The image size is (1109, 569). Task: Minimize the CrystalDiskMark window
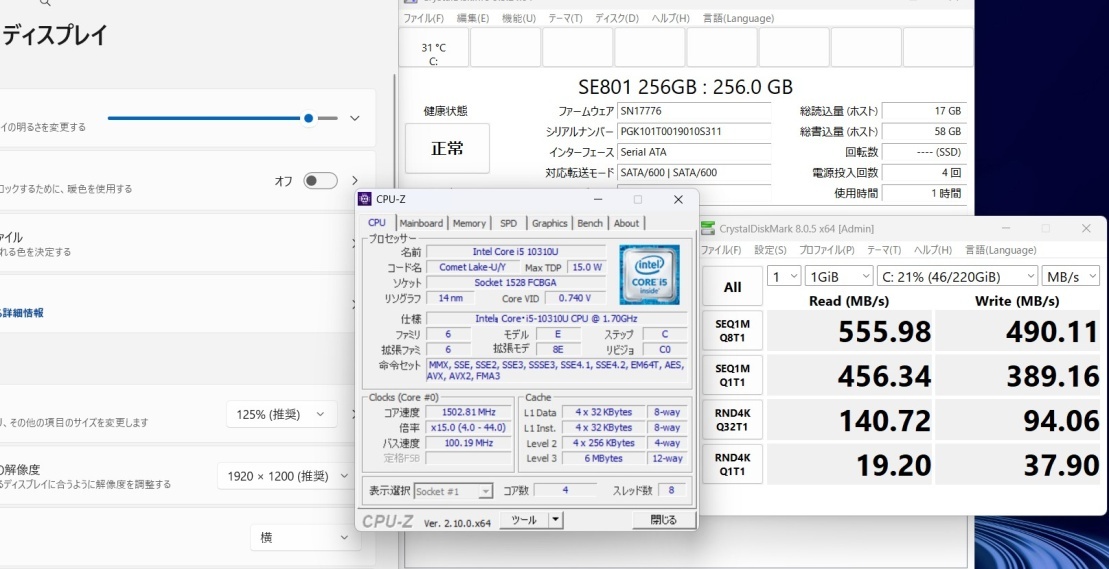pos(1006,228)
